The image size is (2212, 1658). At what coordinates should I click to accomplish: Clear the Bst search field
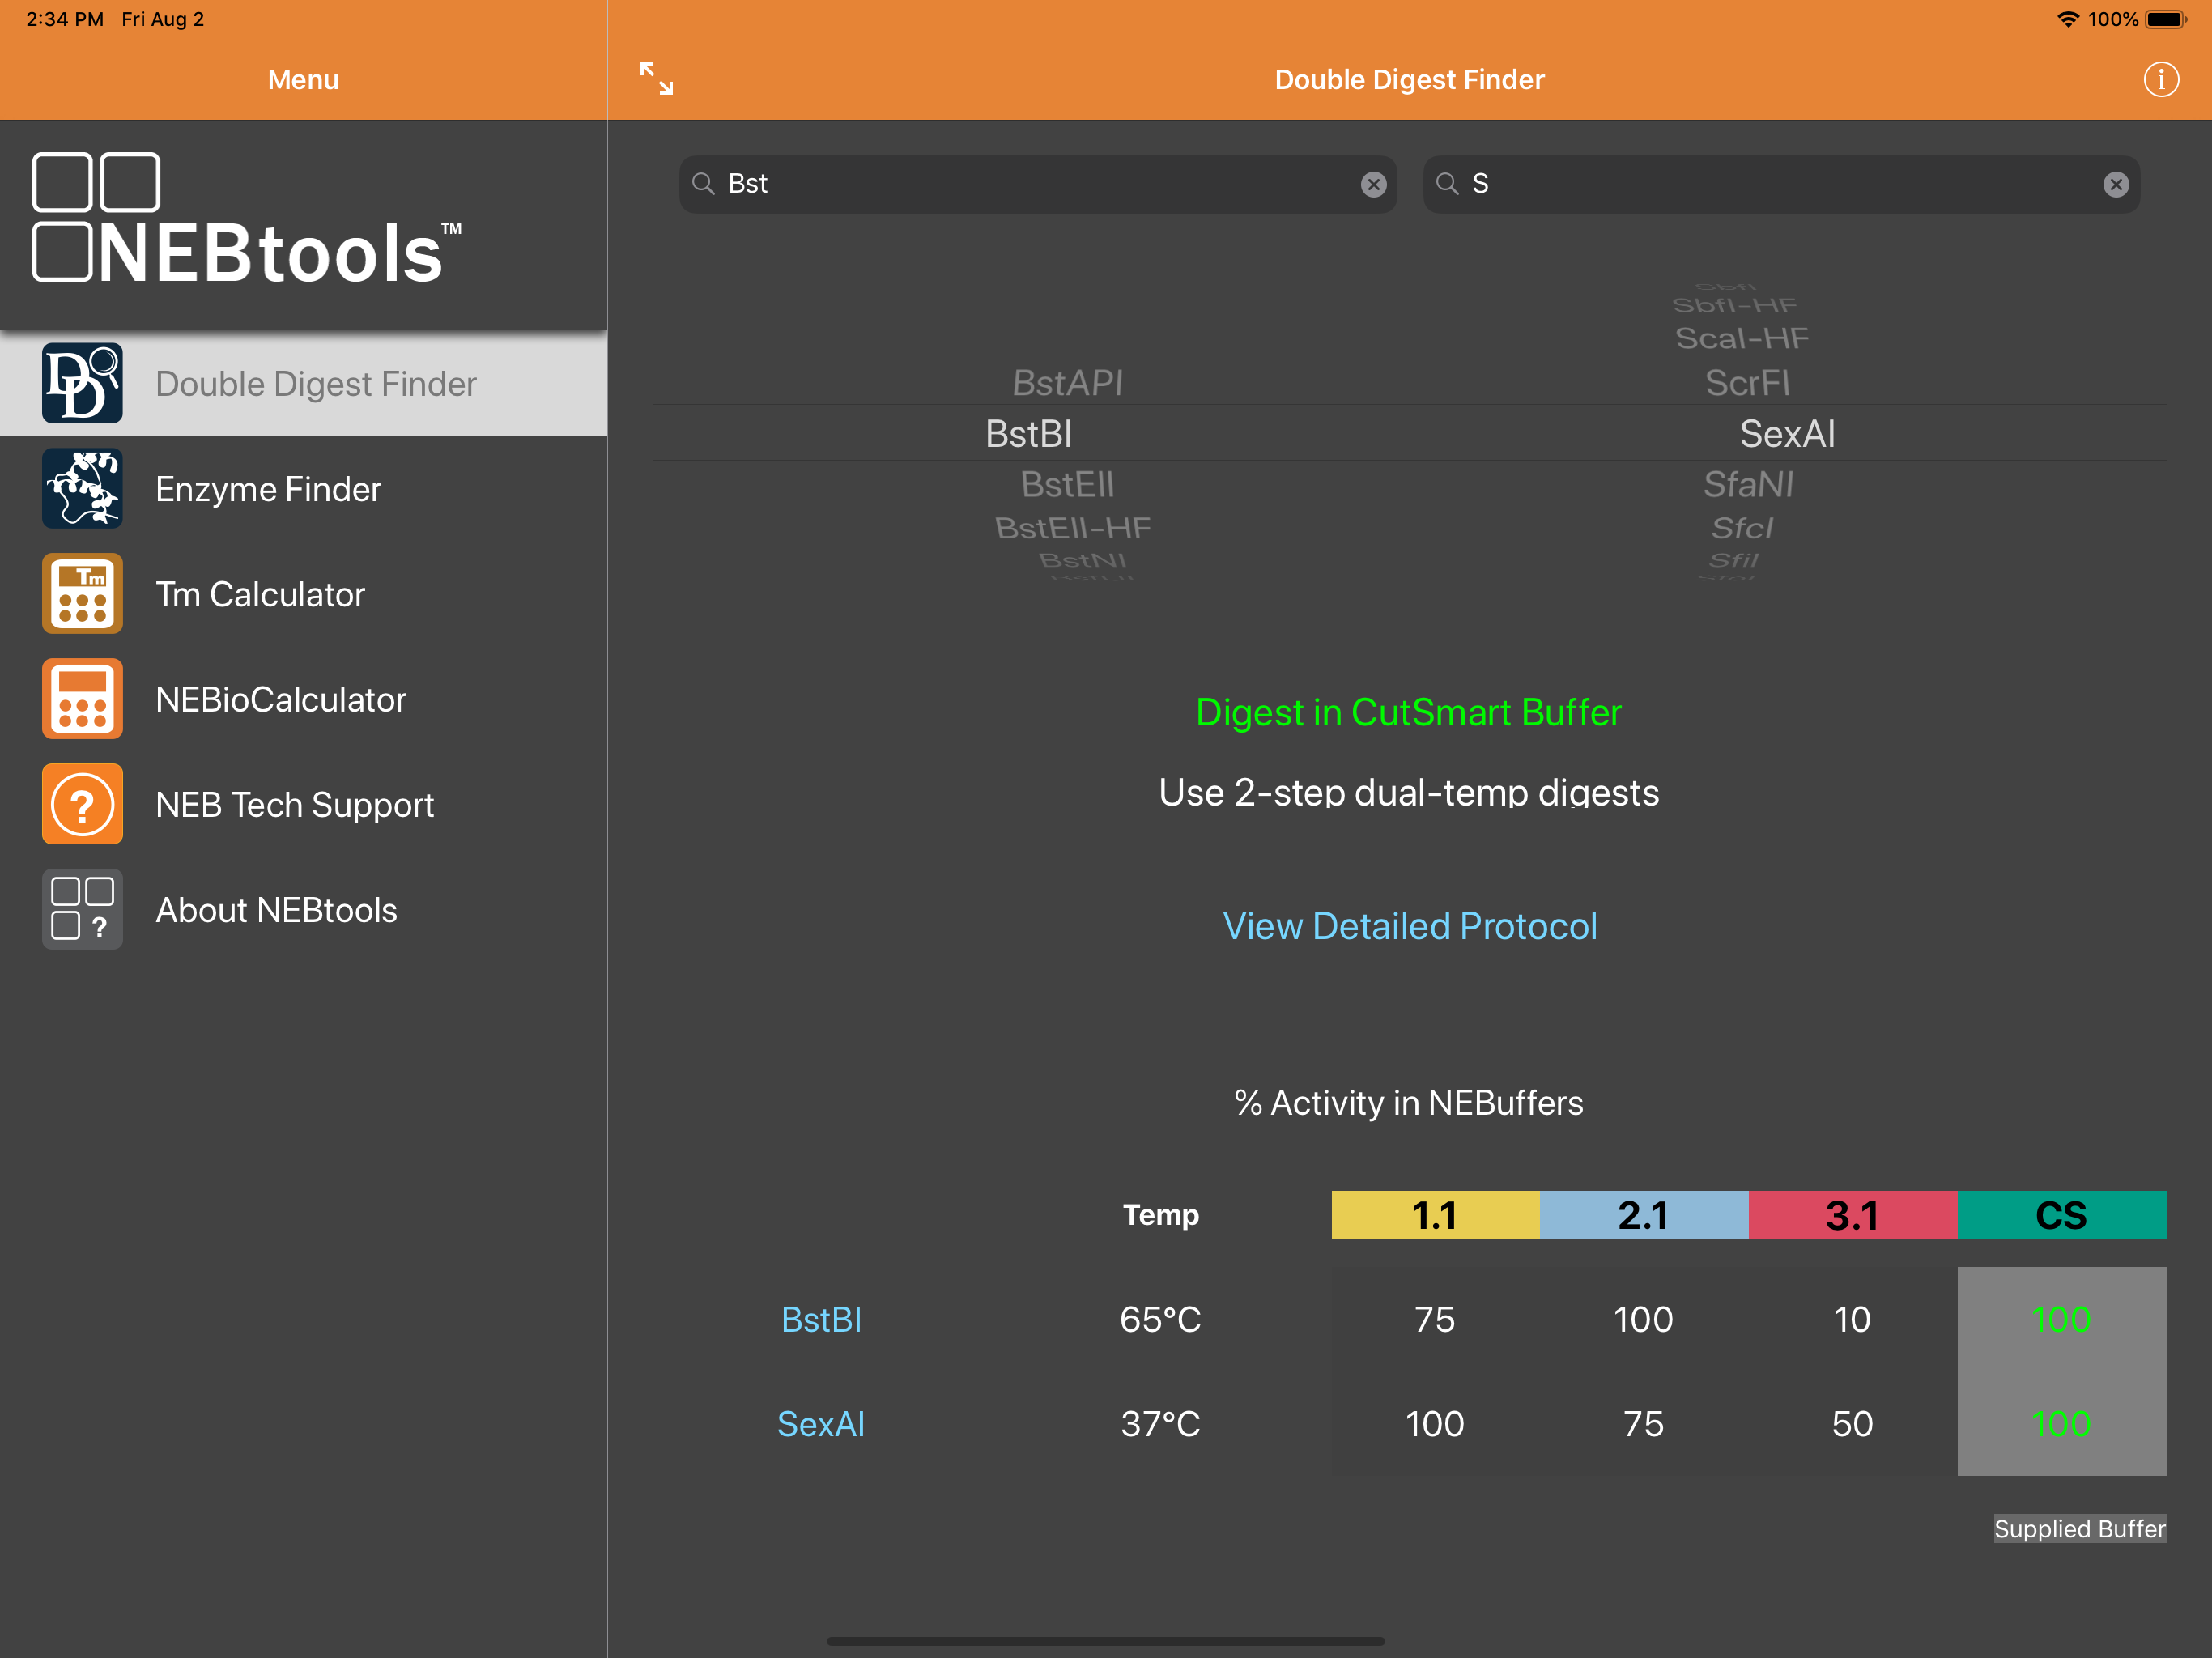[x=1373, y=184]
